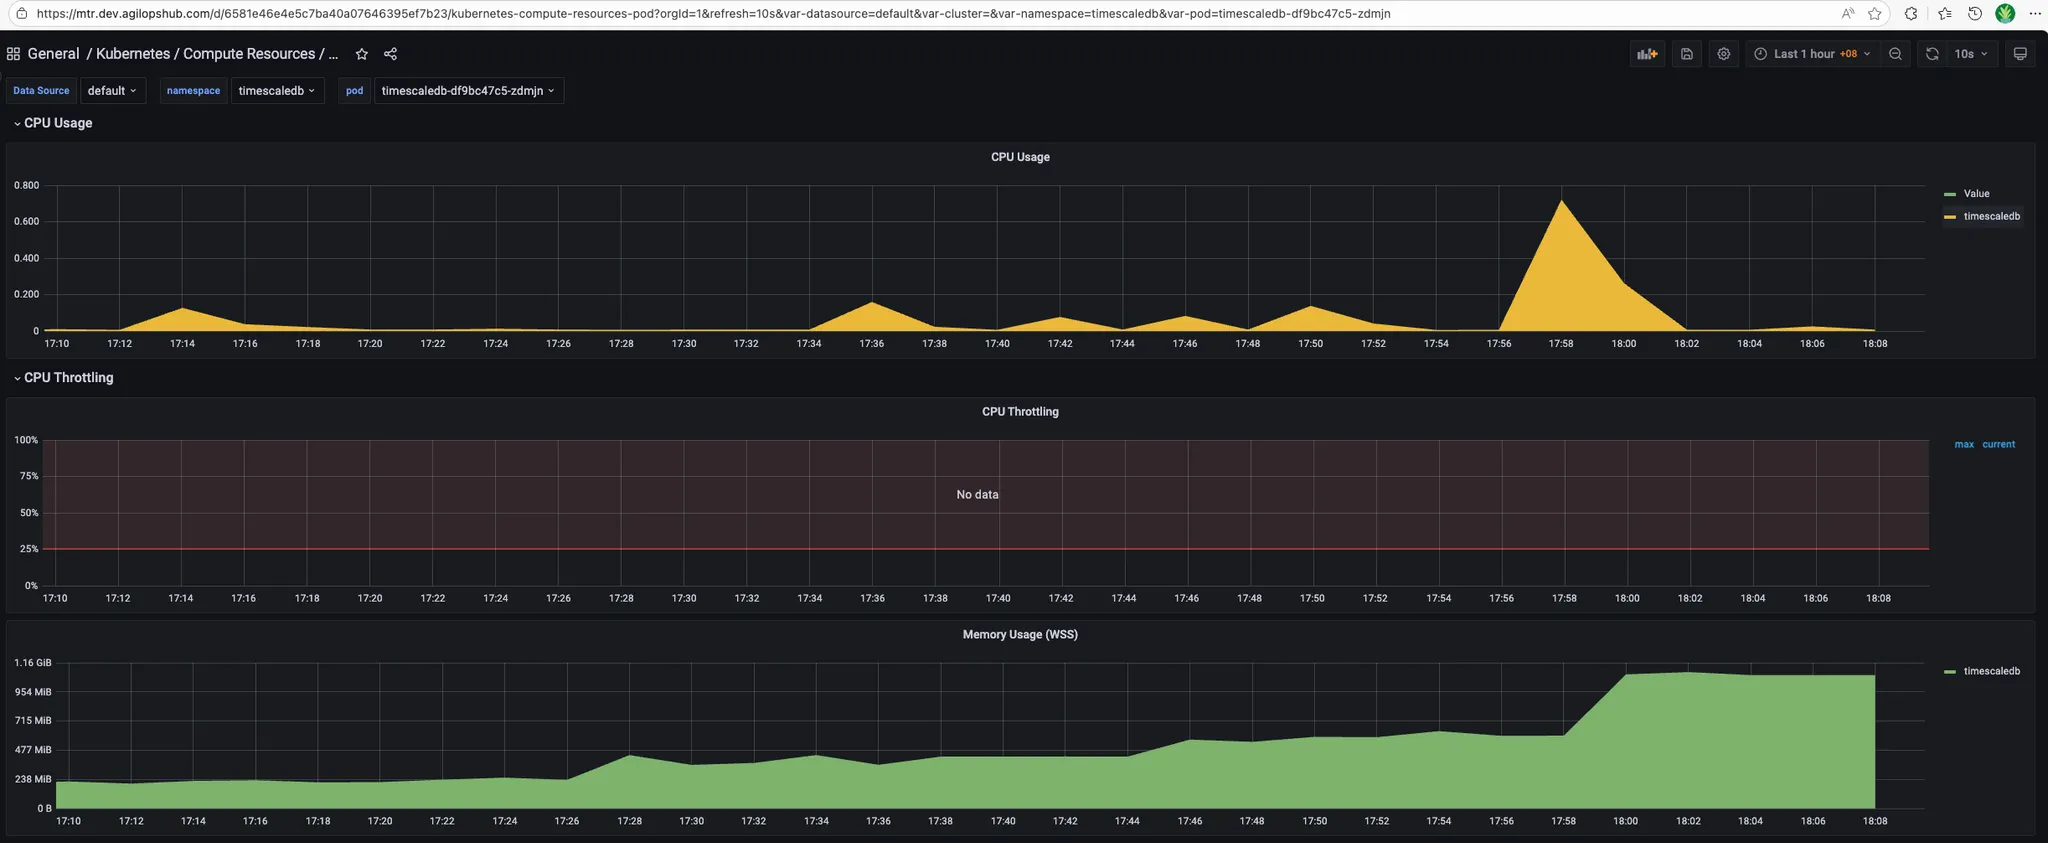Refresh the dashboard now

click(x=1932, y=54)
